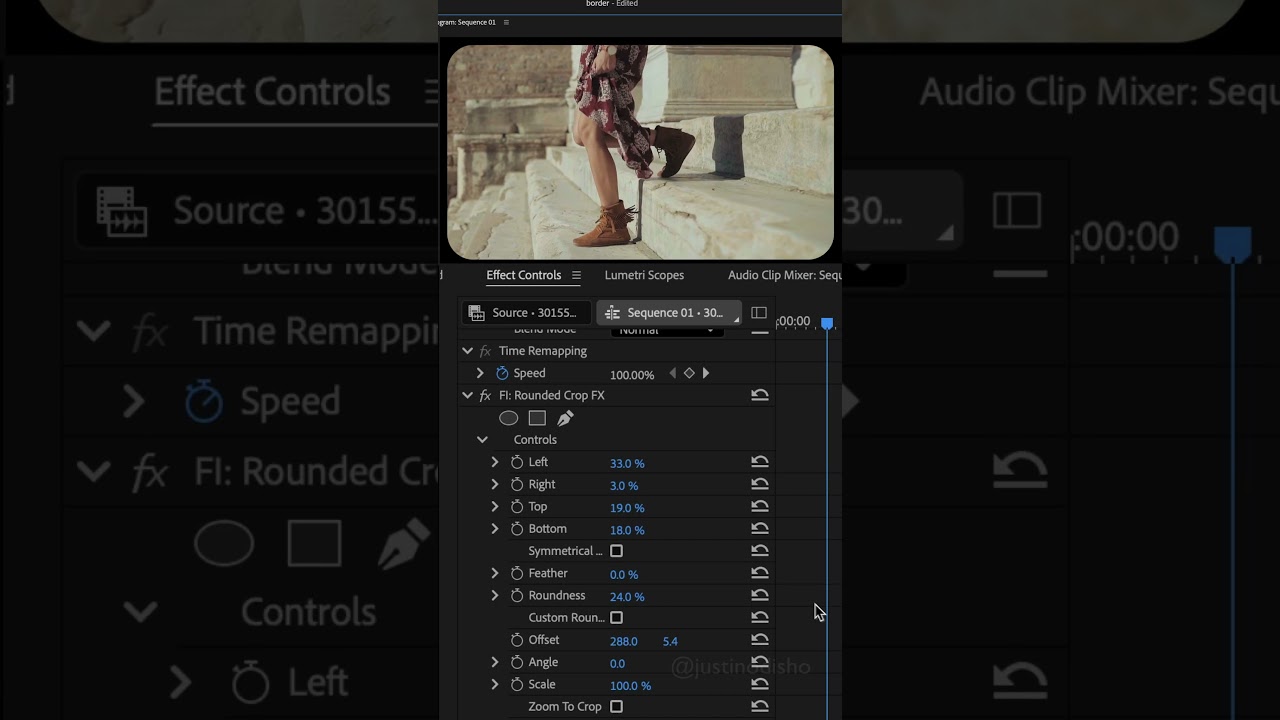The width and height of the screenshot is (1280, 720).
Task: Toggle animation stopwatch for Offset
Action: coord(517,640)
